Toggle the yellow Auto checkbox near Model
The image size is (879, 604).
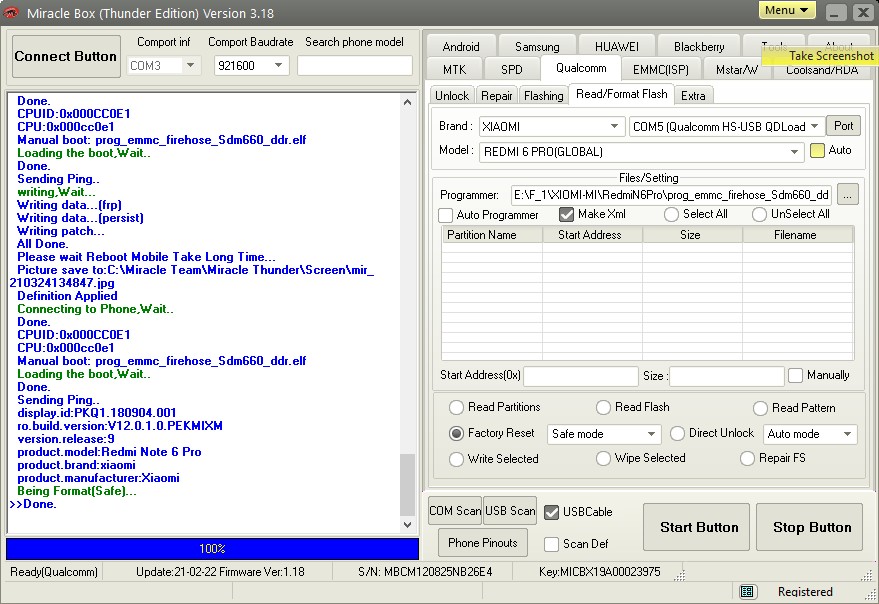[817, 150]
